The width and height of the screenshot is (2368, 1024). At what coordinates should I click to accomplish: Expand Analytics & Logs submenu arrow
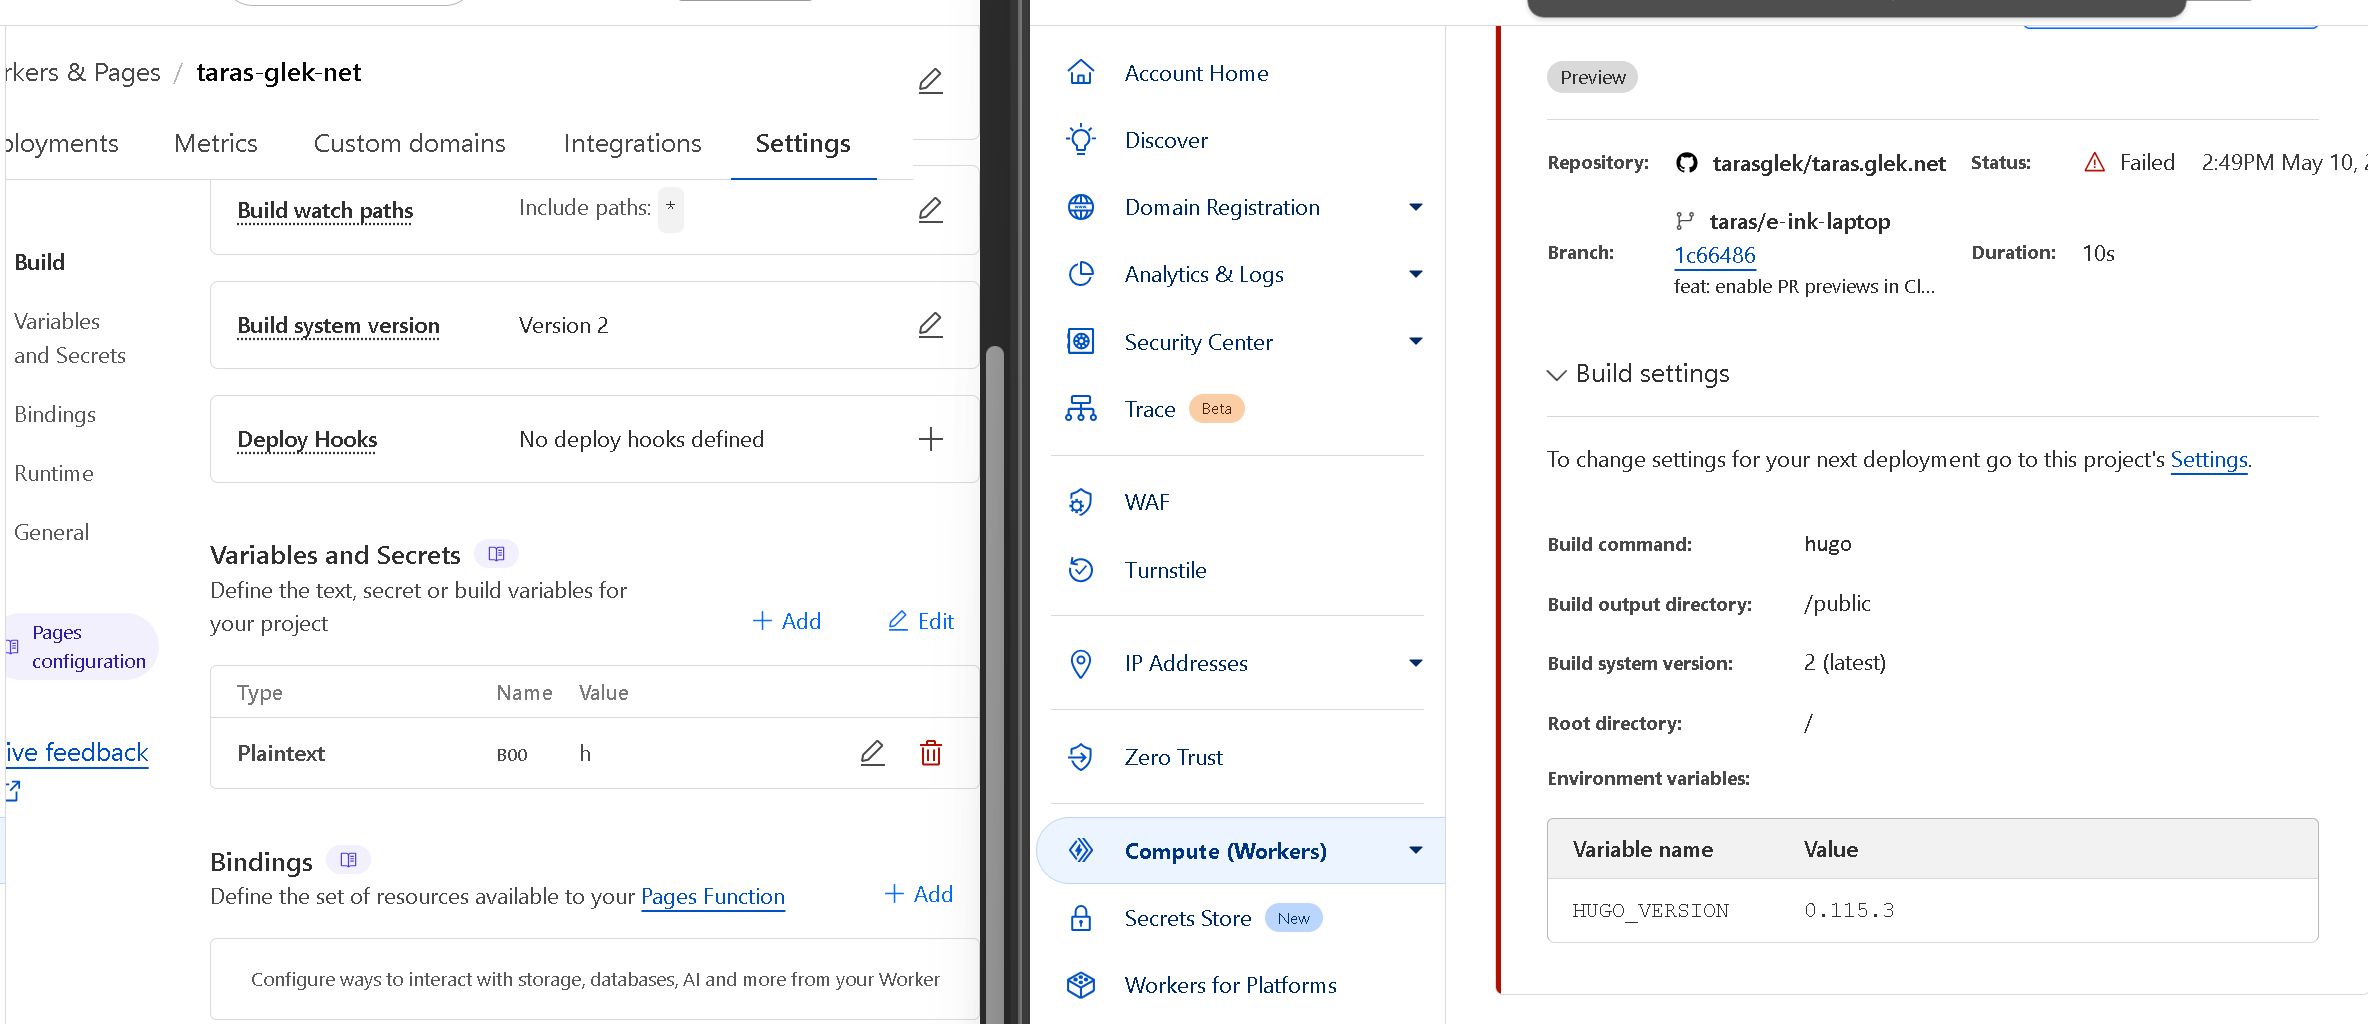(1416, 274)
